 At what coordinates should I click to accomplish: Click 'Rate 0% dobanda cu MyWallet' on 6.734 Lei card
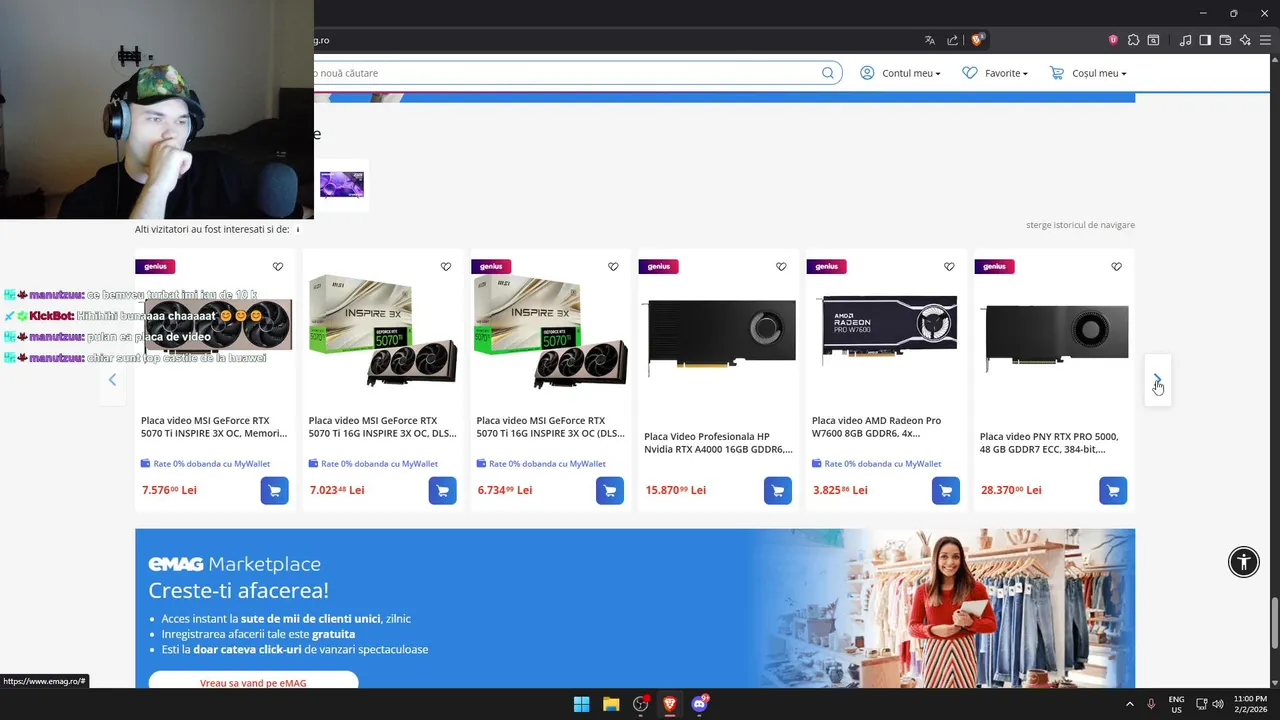[541, 464]
